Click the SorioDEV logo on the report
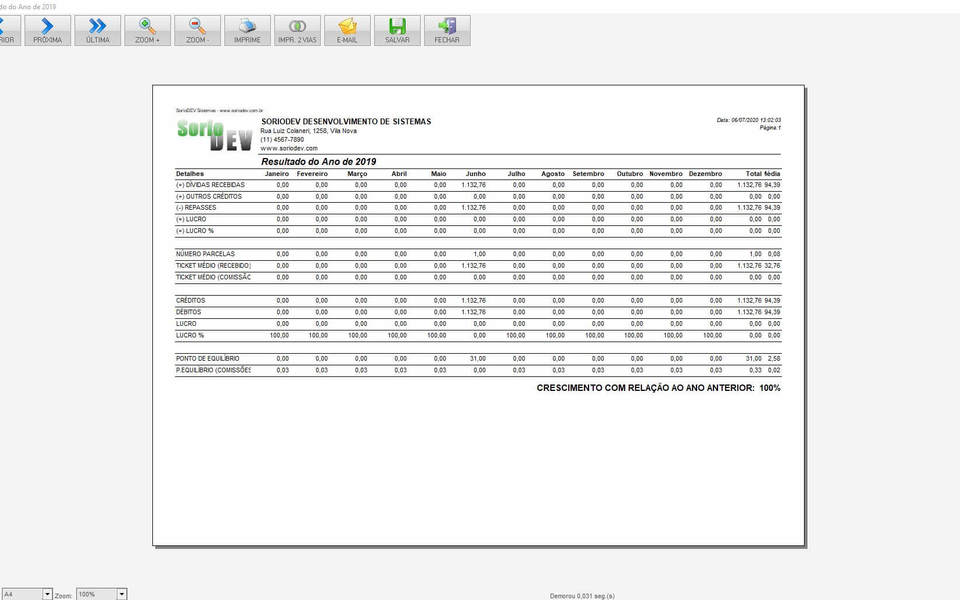 214,135
